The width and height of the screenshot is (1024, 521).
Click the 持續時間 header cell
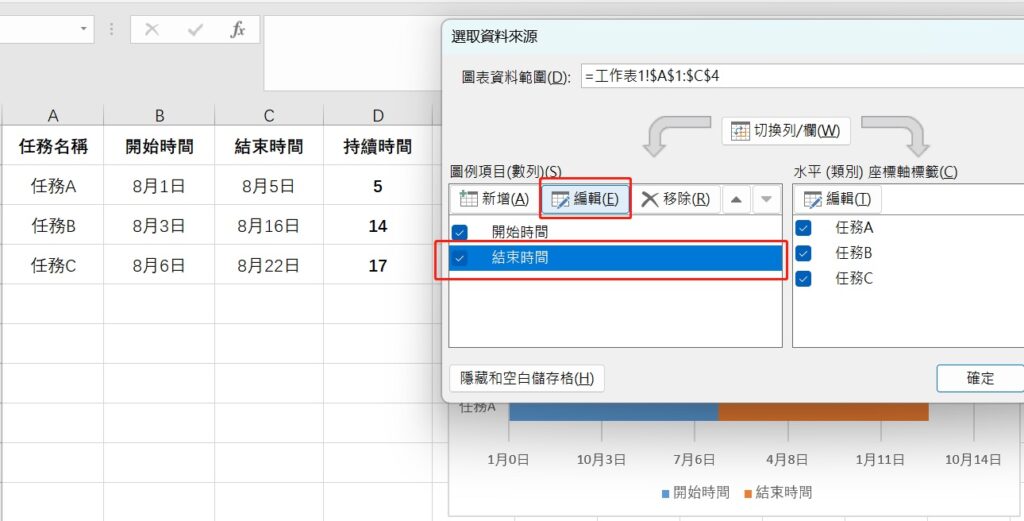point(378,146)
